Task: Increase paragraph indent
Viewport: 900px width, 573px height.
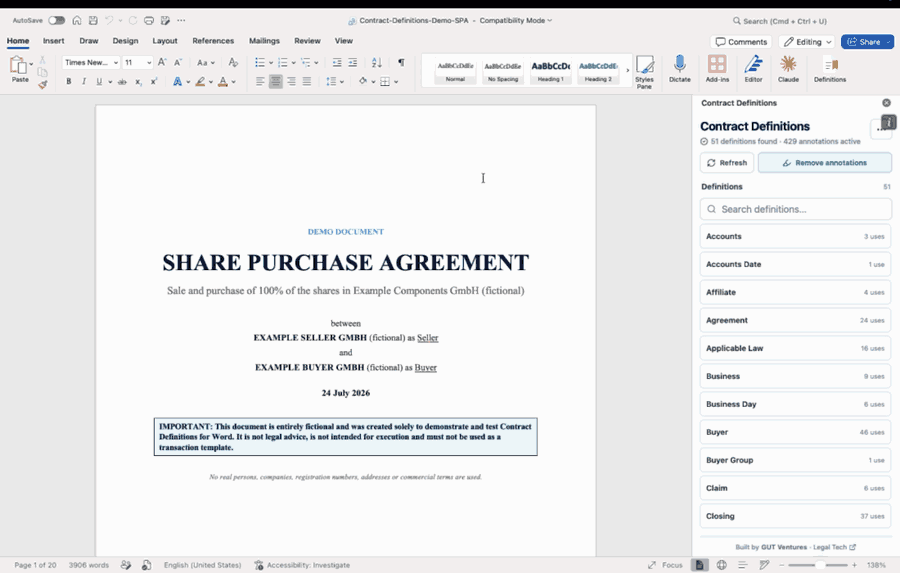Action: 352,62
